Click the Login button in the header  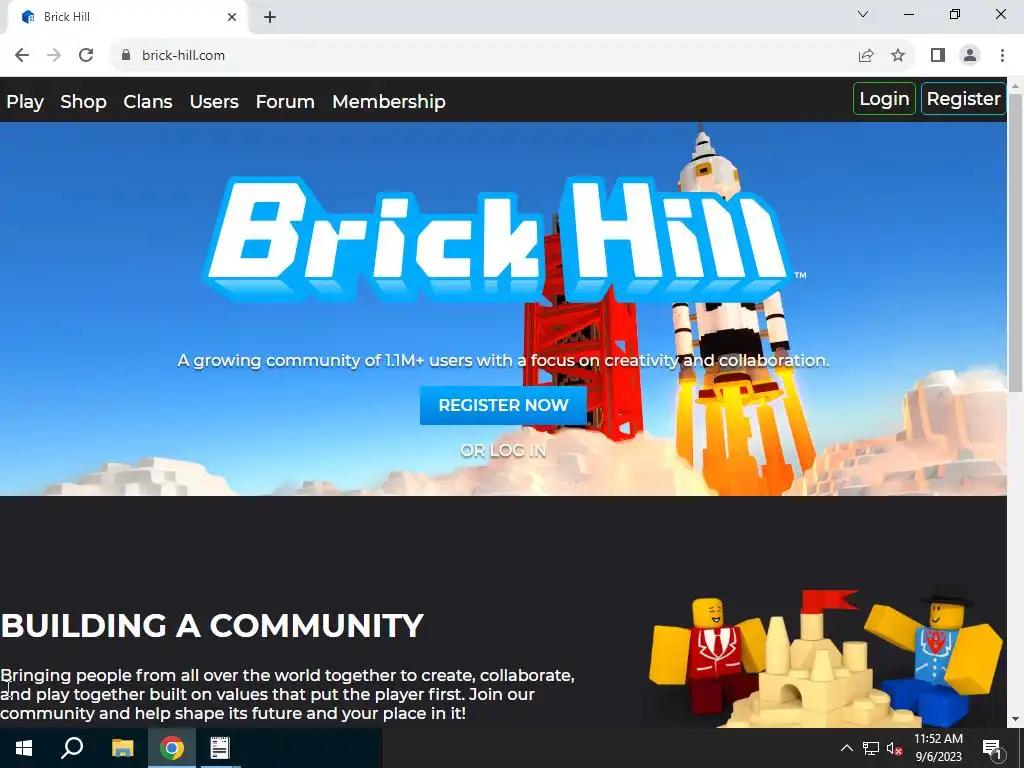(x=884, y=99)
